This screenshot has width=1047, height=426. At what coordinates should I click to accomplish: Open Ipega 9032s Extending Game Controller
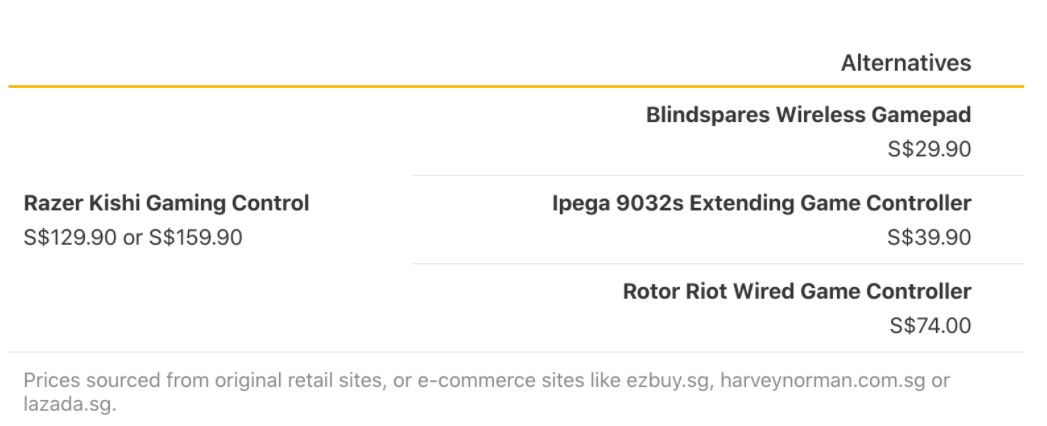761,203
